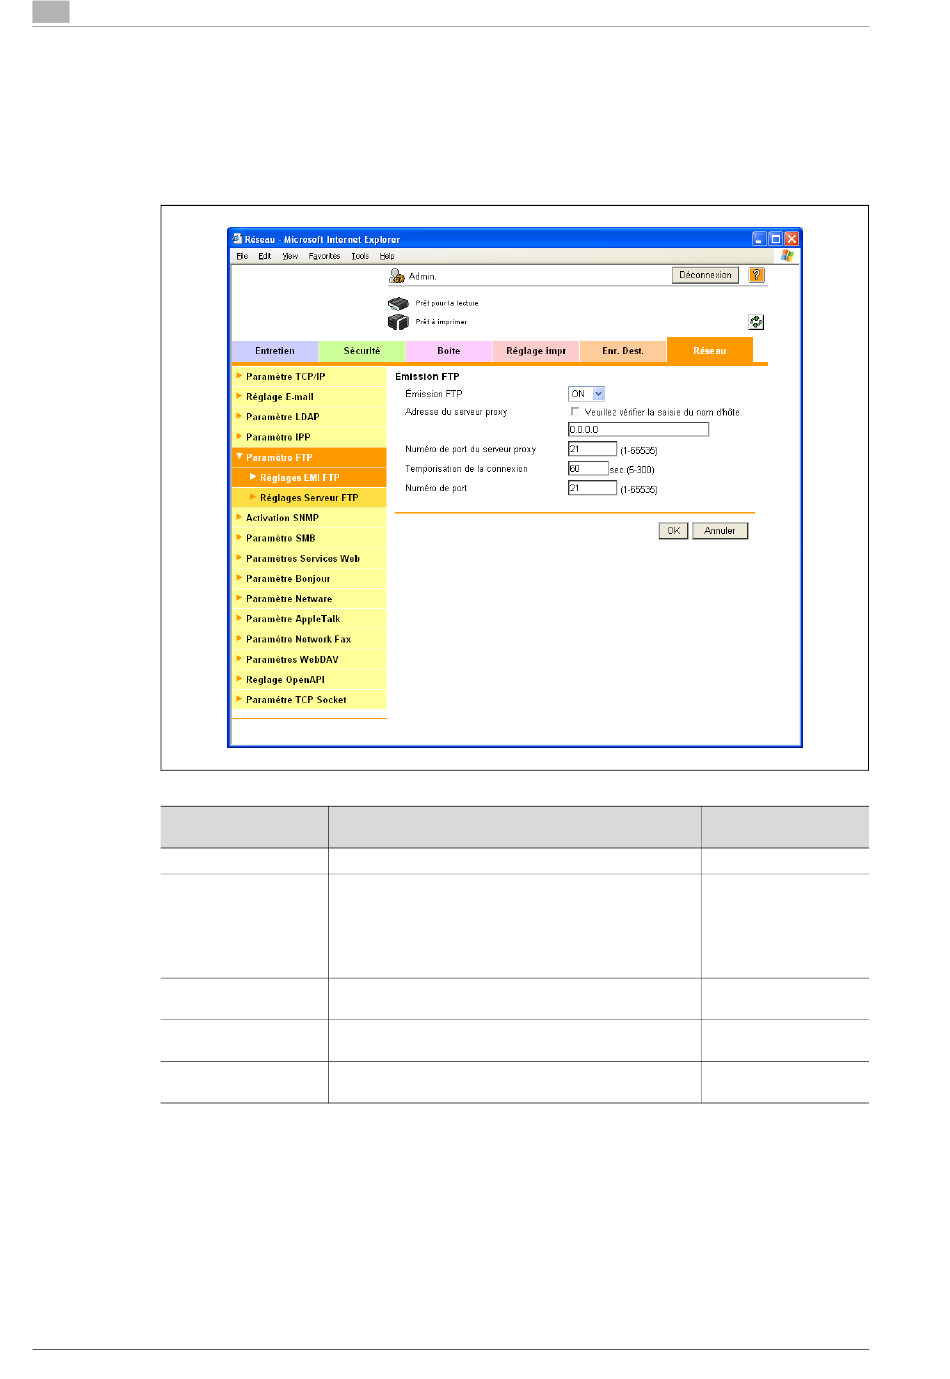Click the connection timeout field

point(588,468)
